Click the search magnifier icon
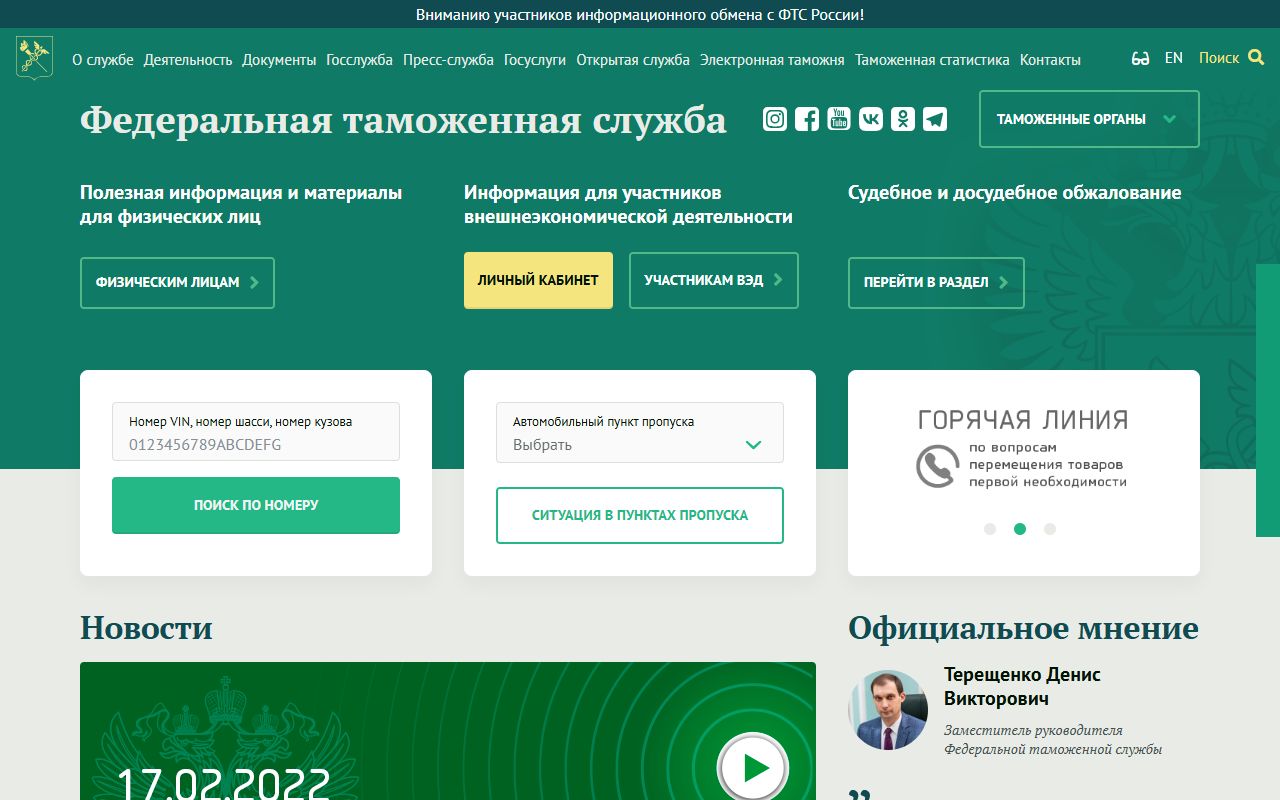 1257,58
